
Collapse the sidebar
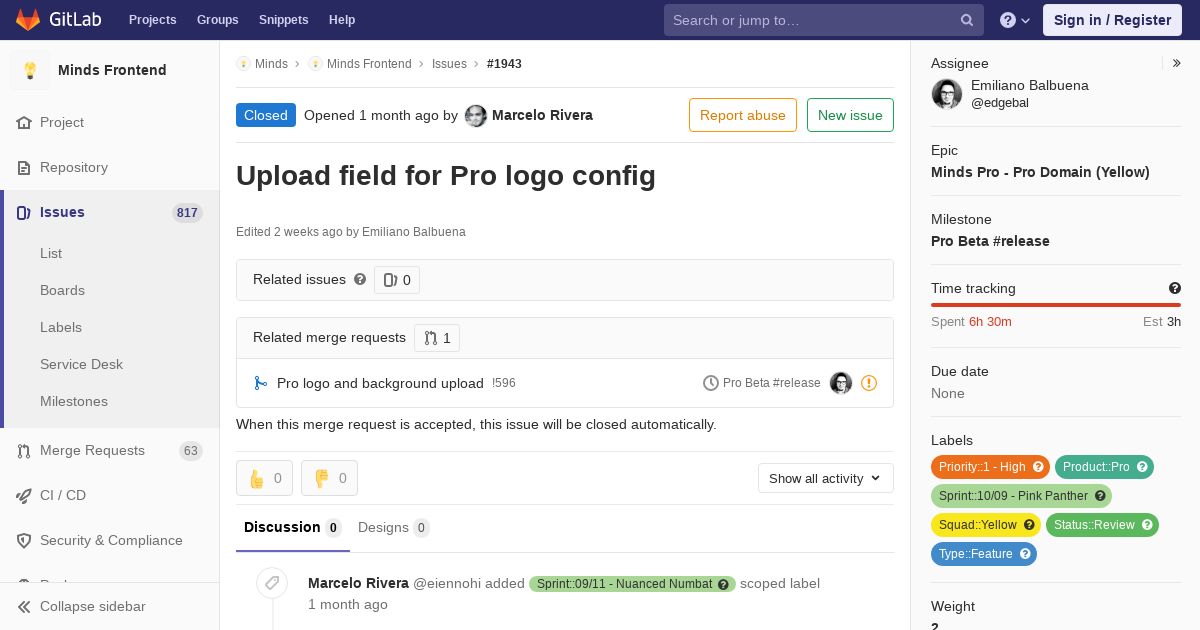(x=110, y=606)
